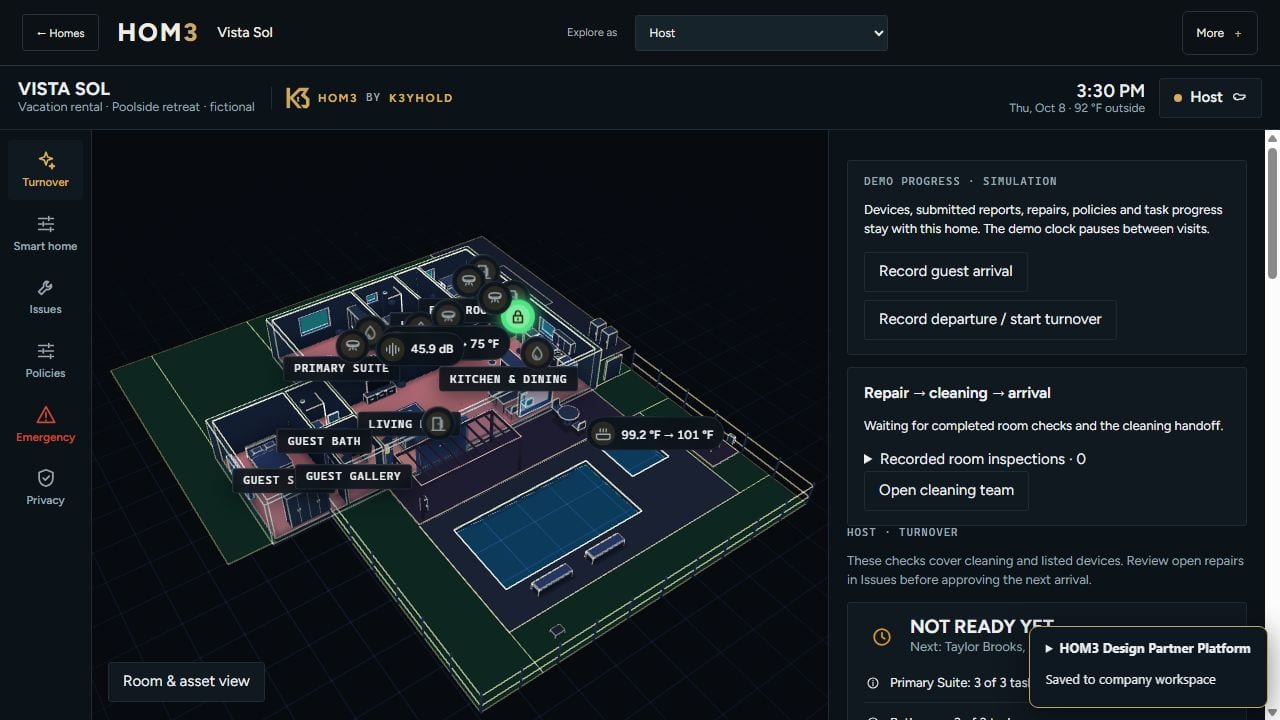The image size is (1280, 720).
Task: Select smoke detector above Primary Suite label
Action: pyautogui.click(x=351, y=346)
